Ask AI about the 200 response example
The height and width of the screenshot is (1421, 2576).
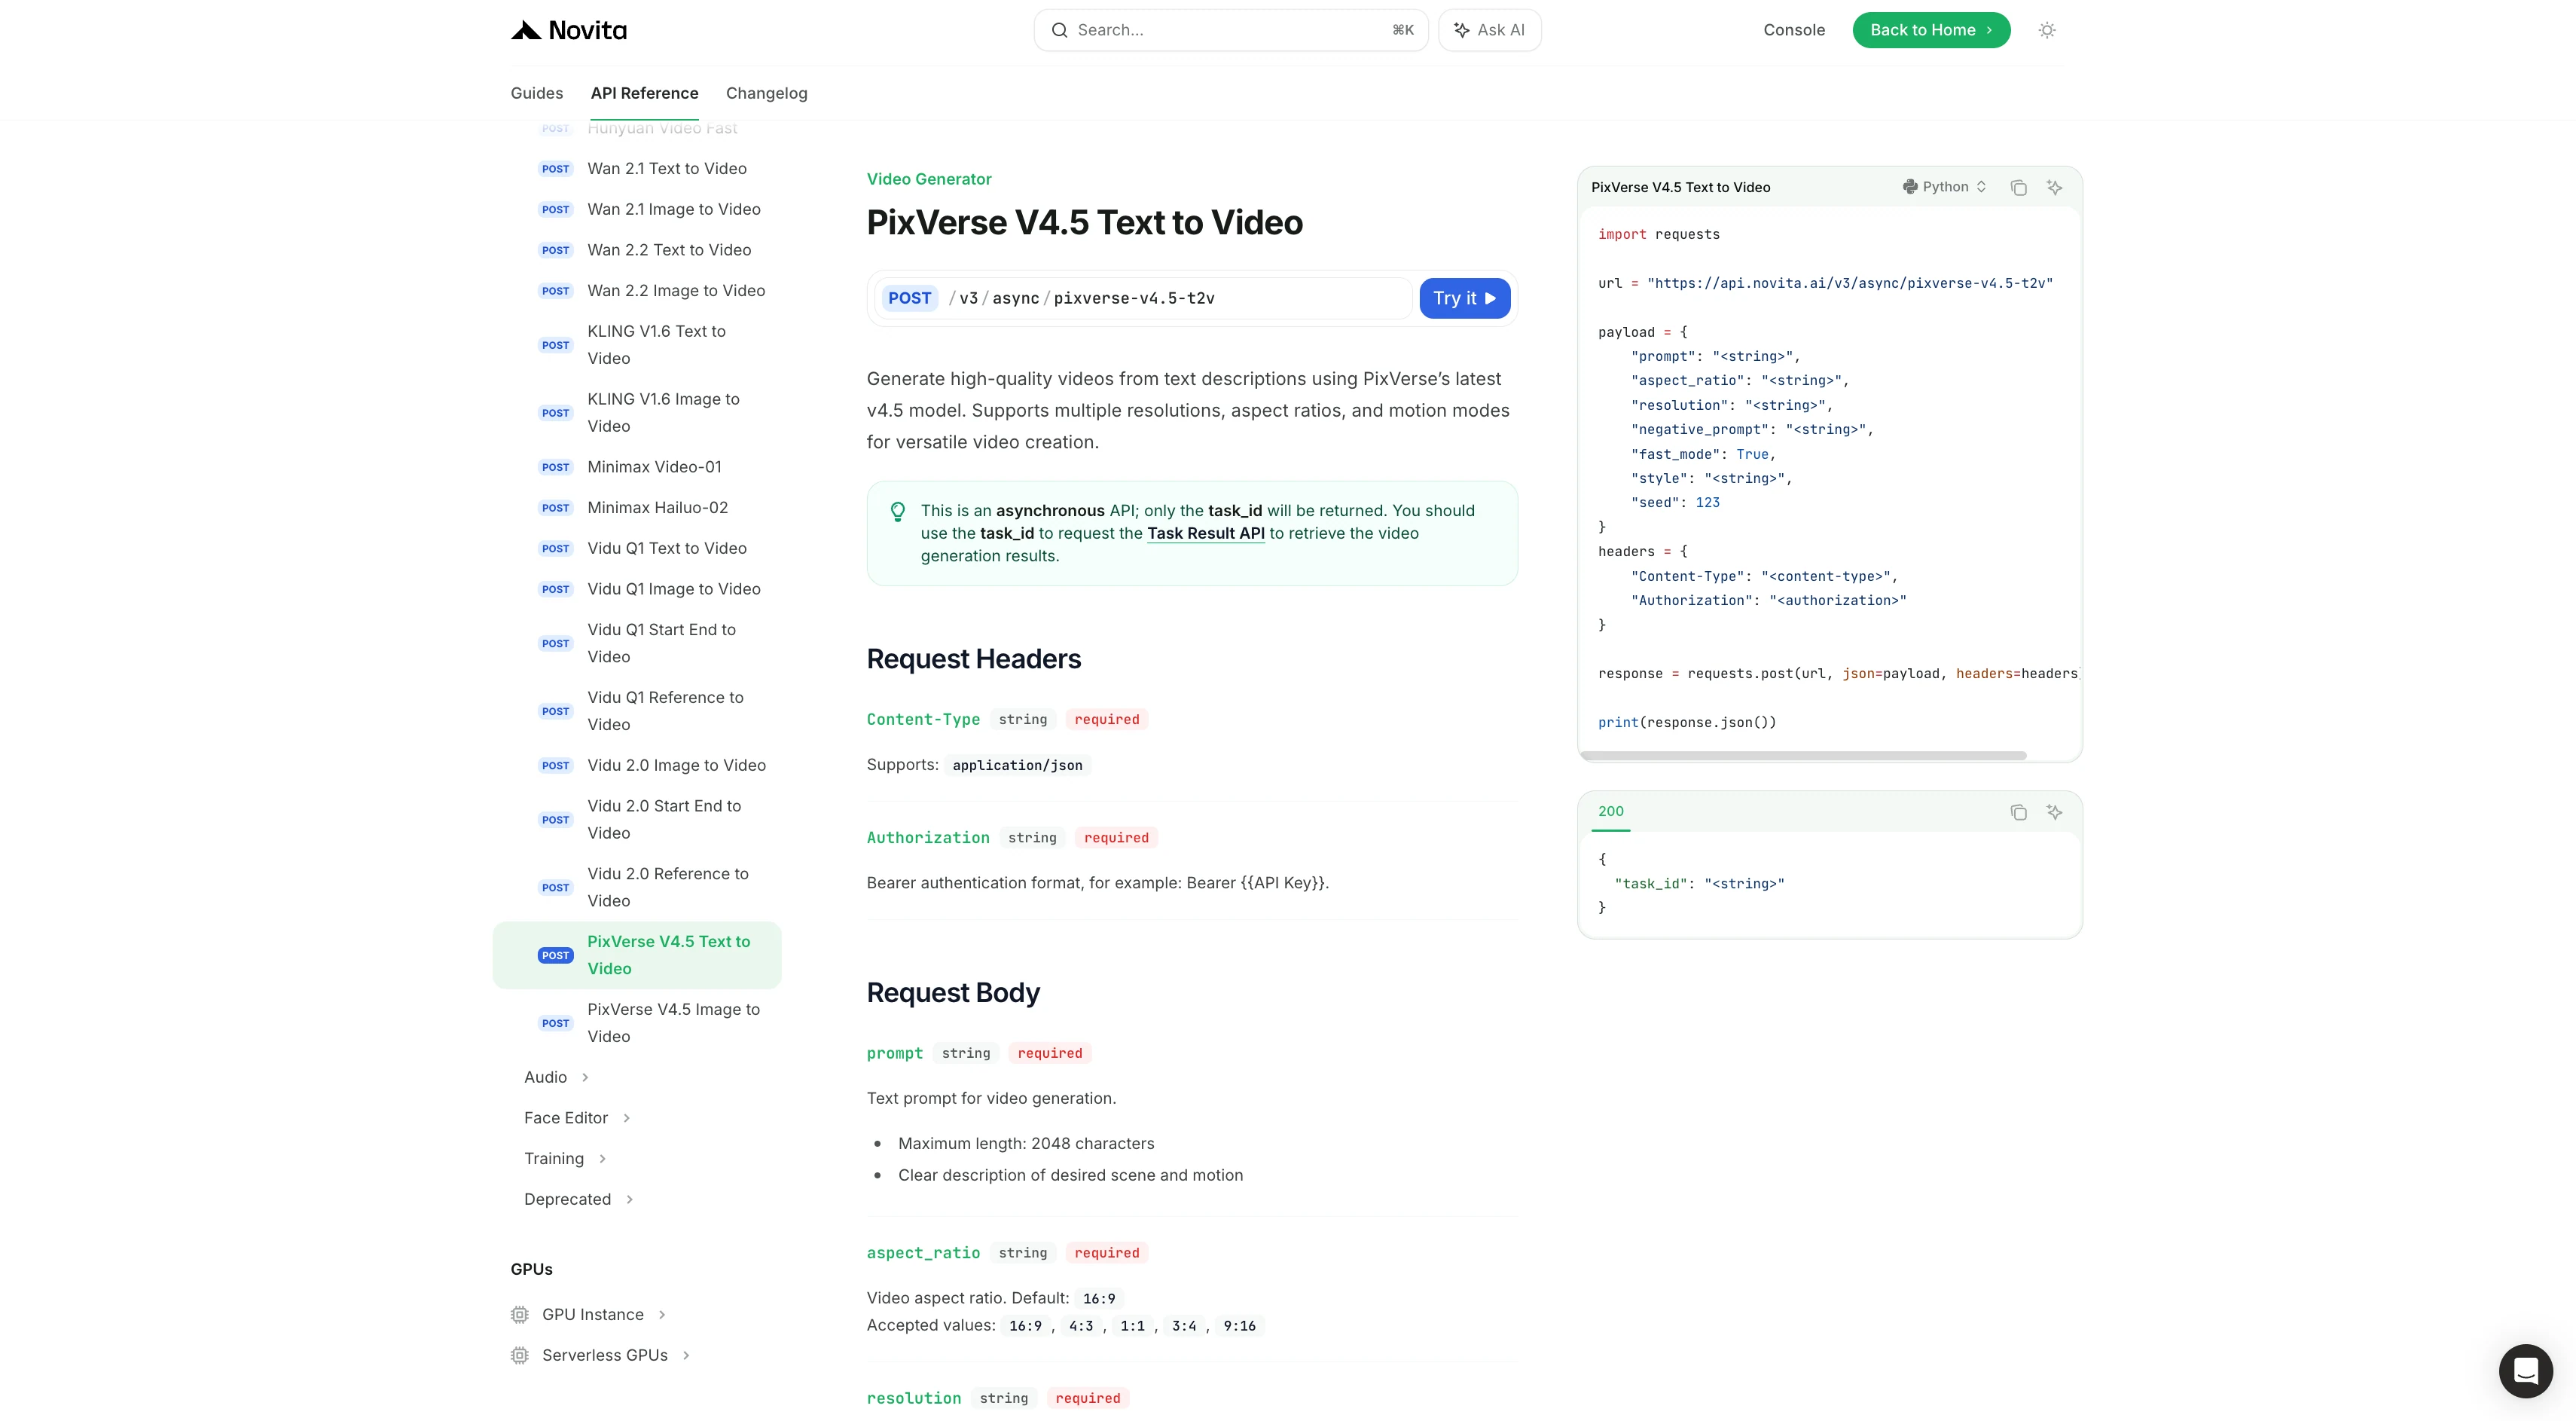pos(2054,812)
